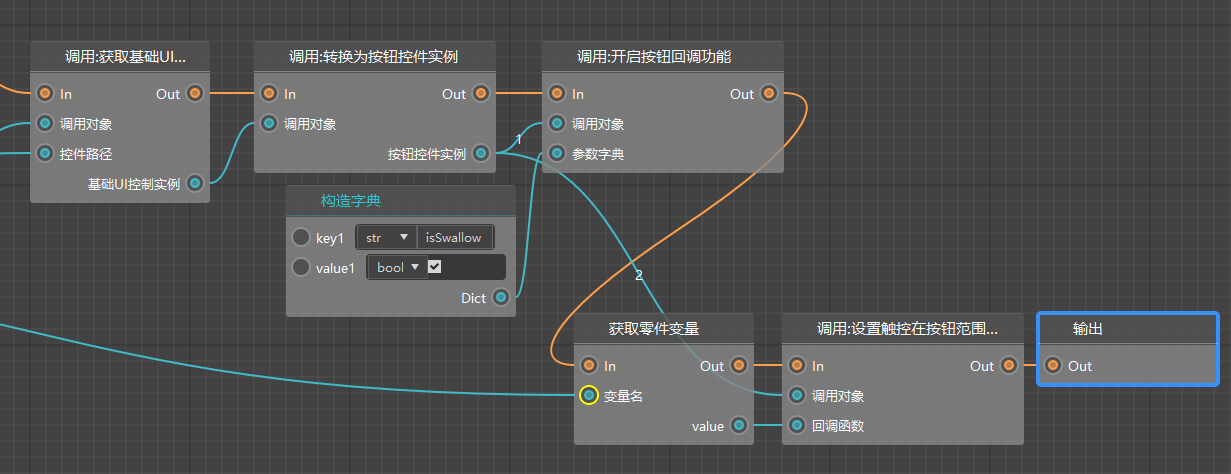
Task: Click the 控件路径 input port
Action: pyautogui.click(x=45, y=154)
